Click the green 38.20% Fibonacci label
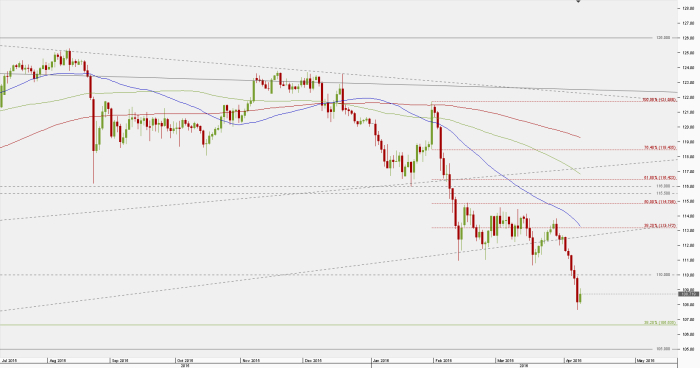Screen dimensions: 700x368 [x=660, y=322]
